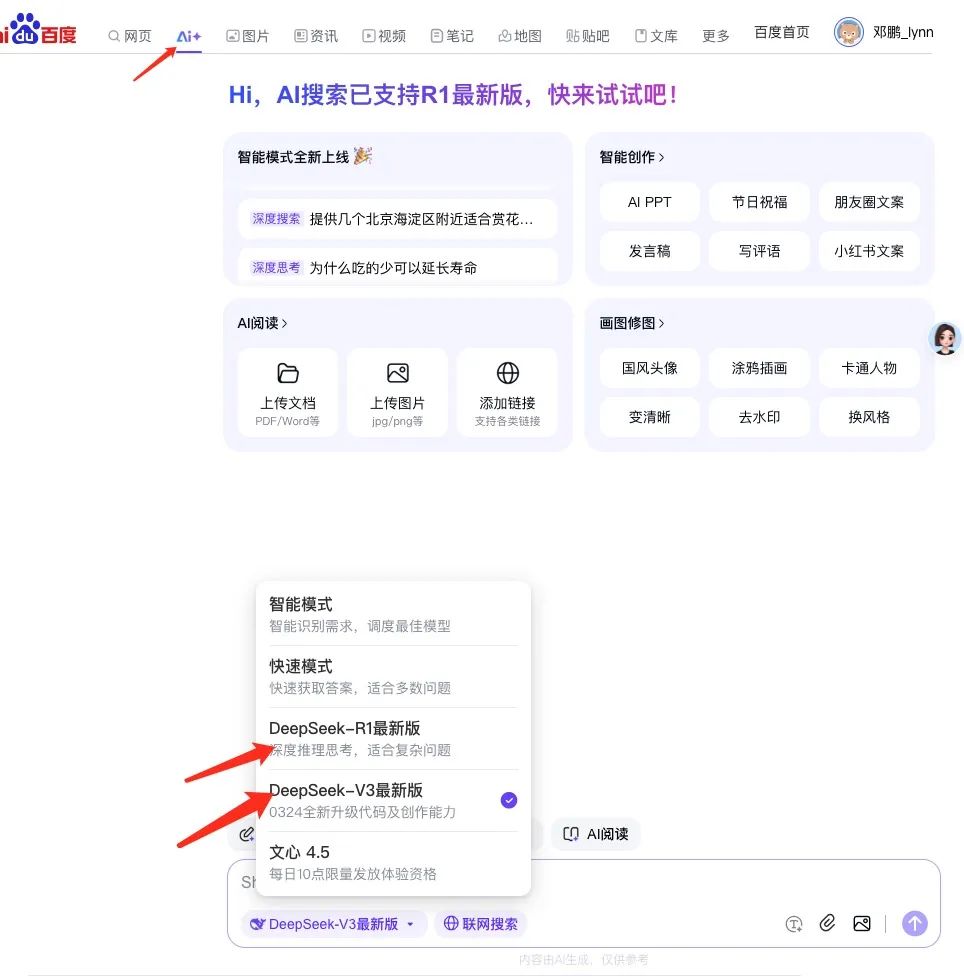Click the text format T icon

point(793,924)
